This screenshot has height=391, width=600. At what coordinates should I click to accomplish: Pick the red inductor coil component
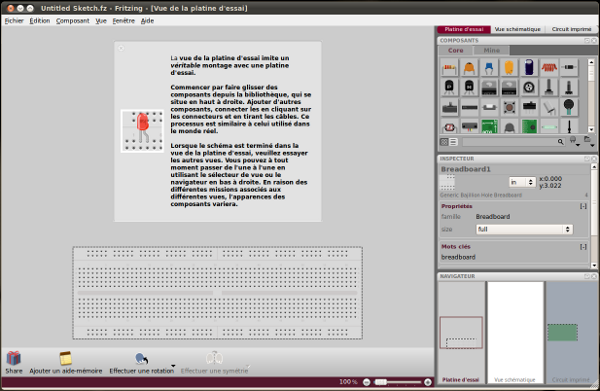[549, 68]
